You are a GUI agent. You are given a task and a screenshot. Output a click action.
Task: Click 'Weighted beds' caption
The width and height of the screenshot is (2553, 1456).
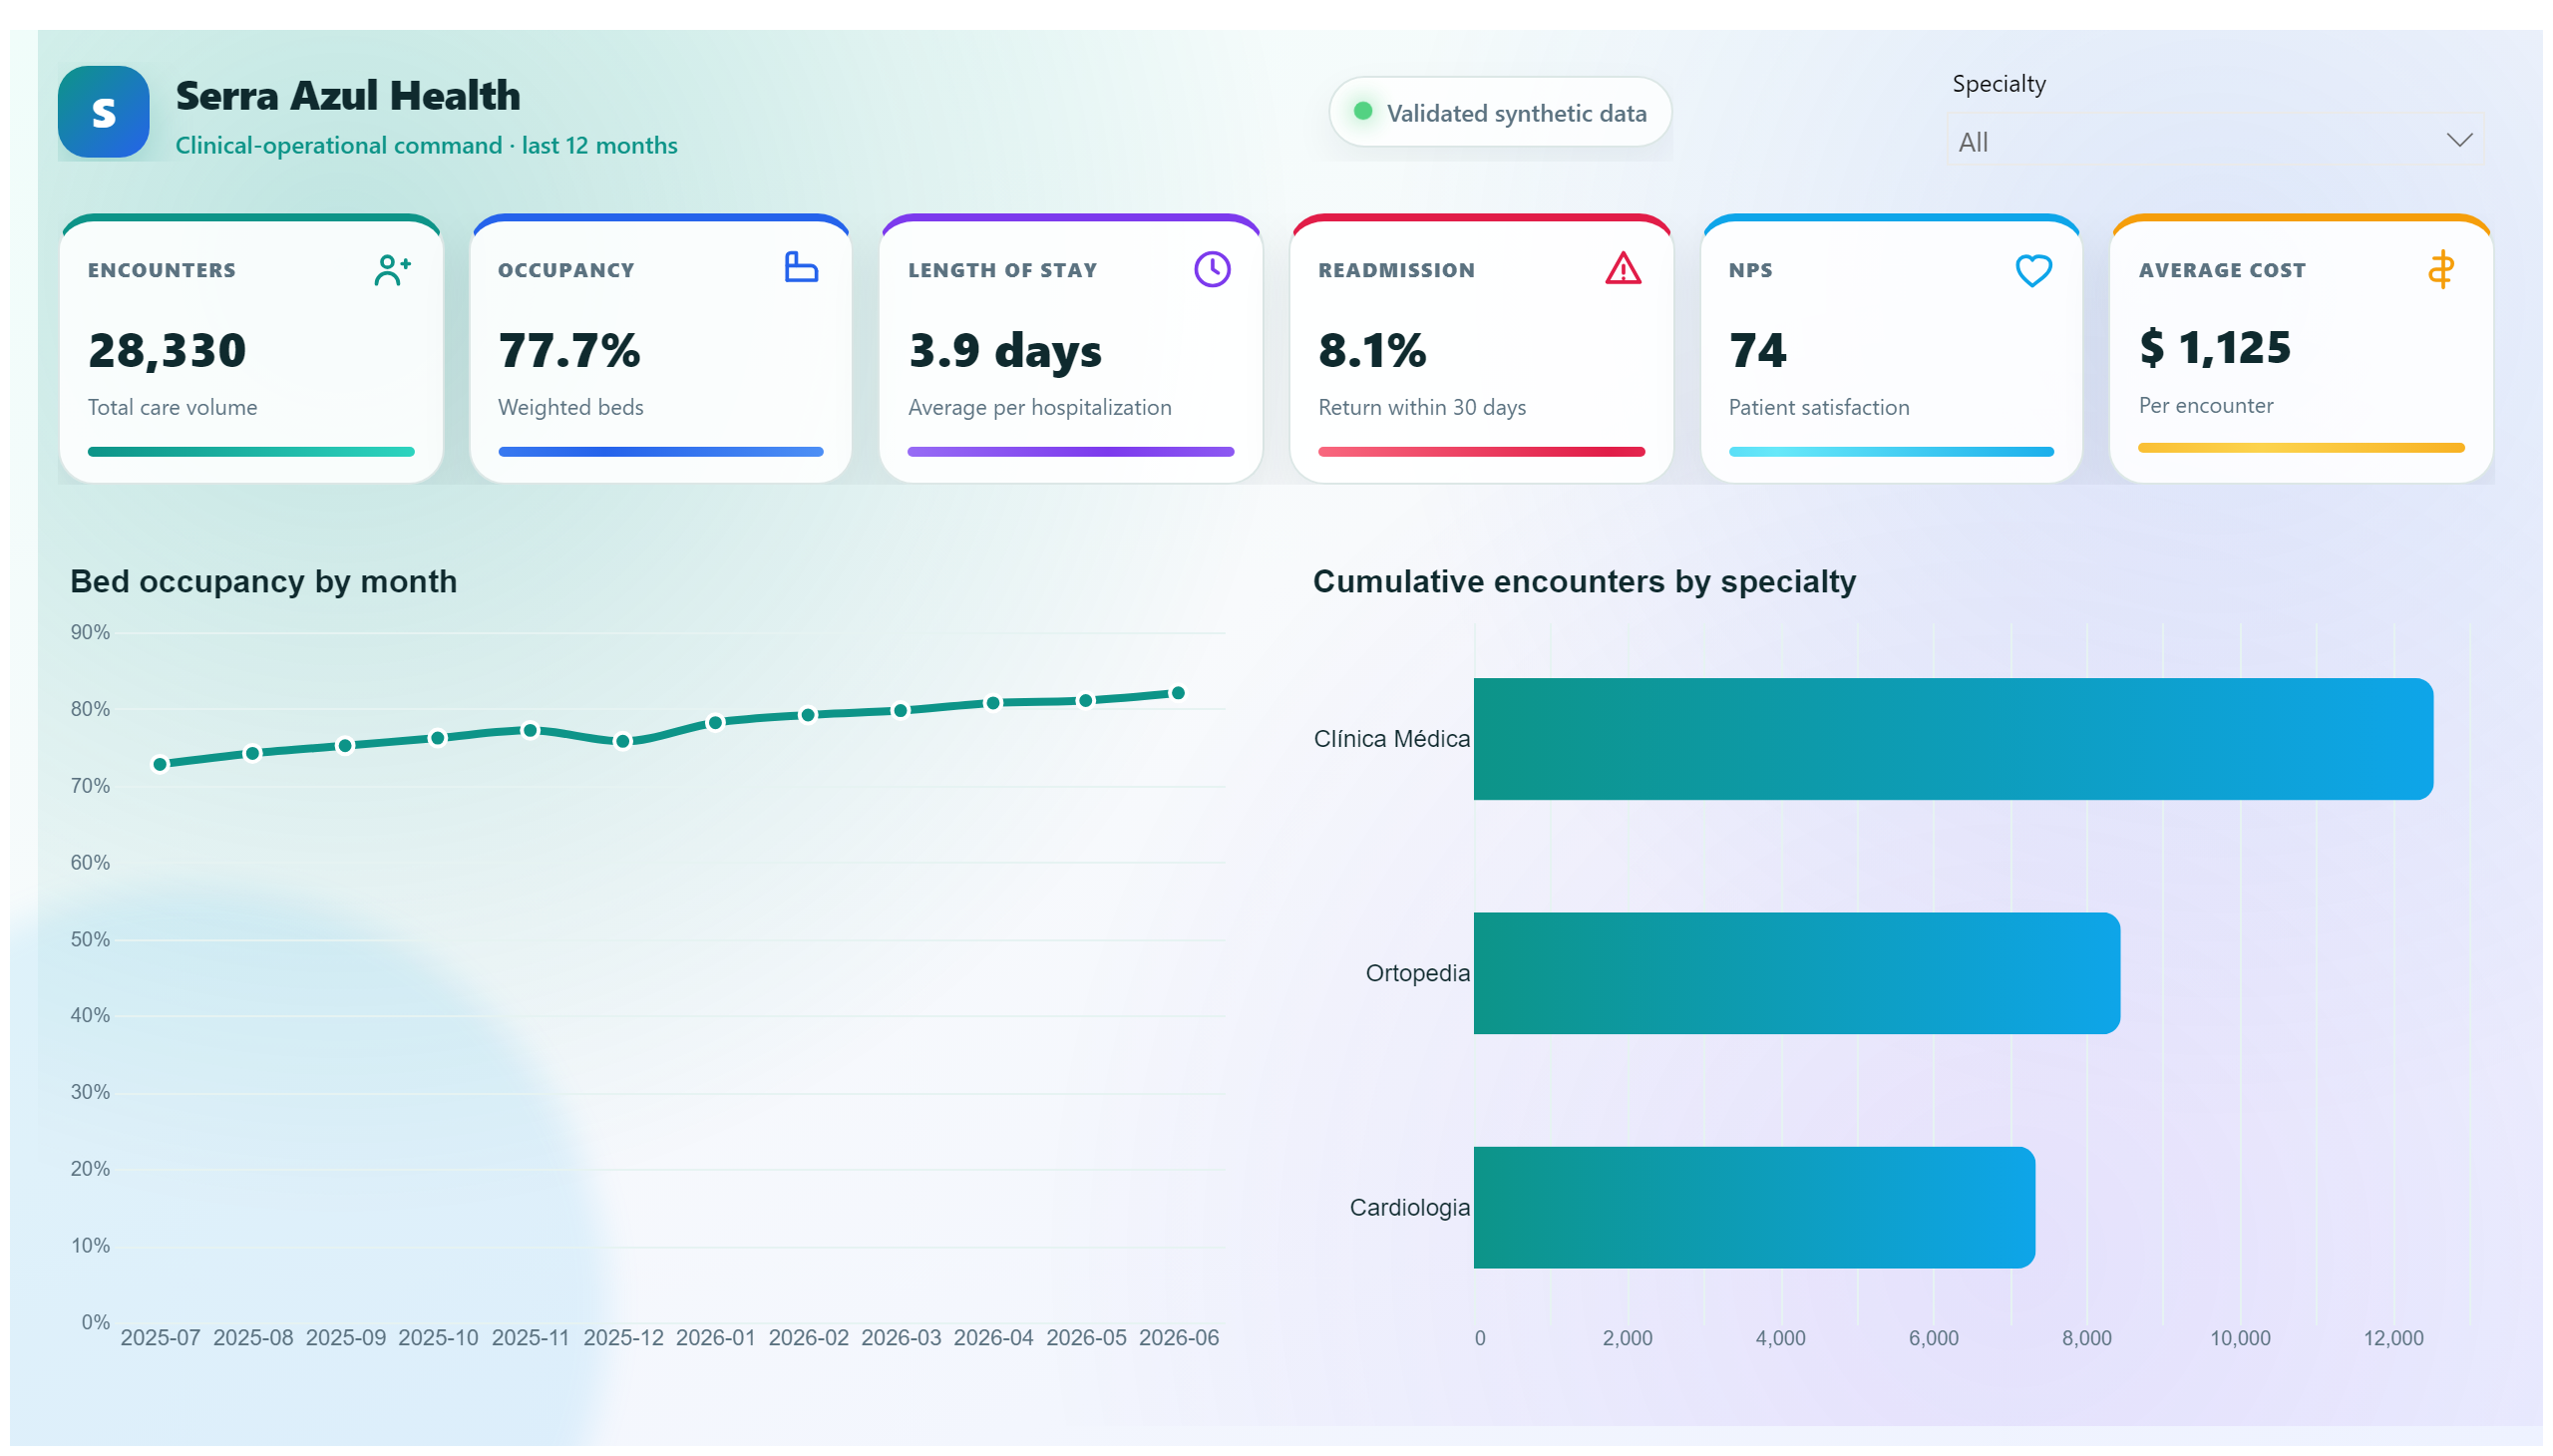570,407
